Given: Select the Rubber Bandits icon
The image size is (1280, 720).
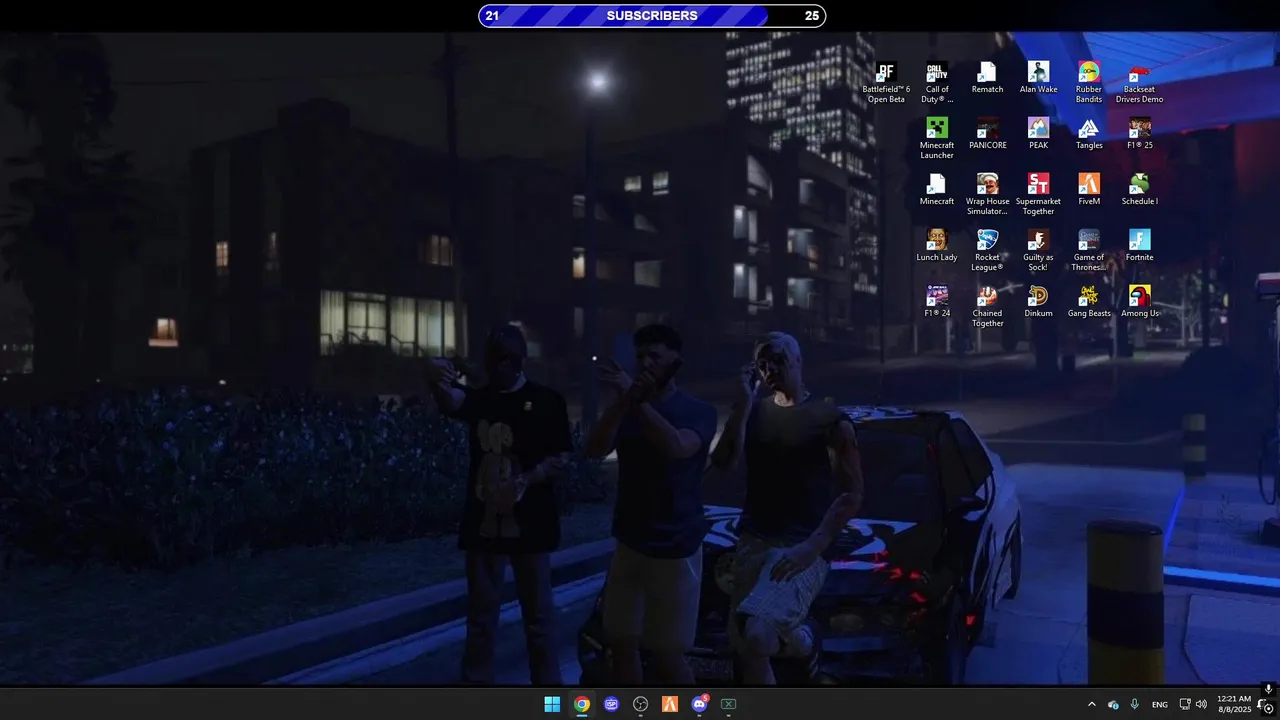Looking at the screenshot, I should (1089, 82).
